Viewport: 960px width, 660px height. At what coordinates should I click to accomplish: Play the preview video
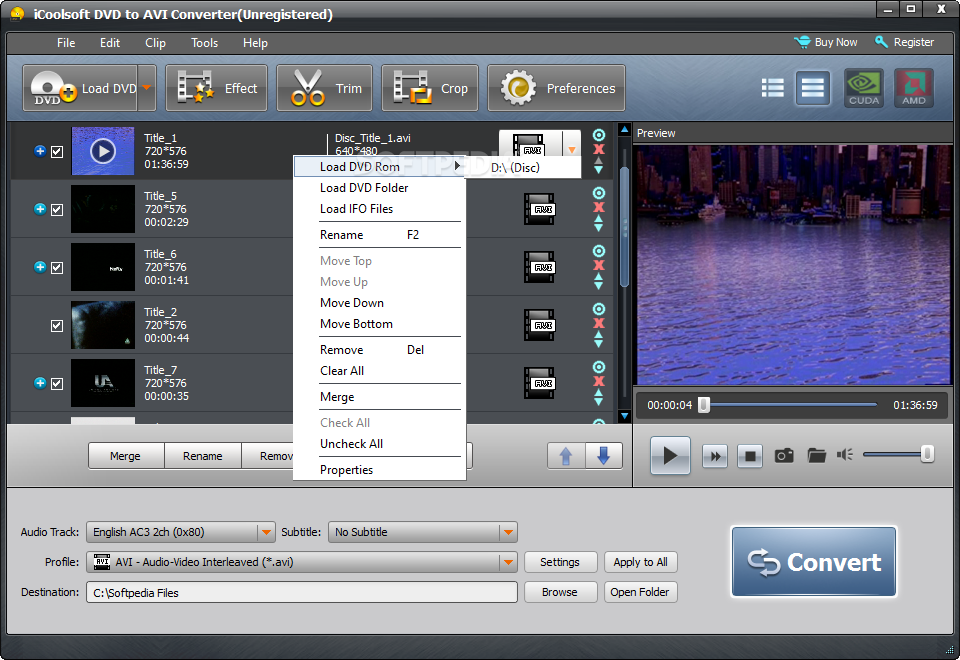point(670,456)
